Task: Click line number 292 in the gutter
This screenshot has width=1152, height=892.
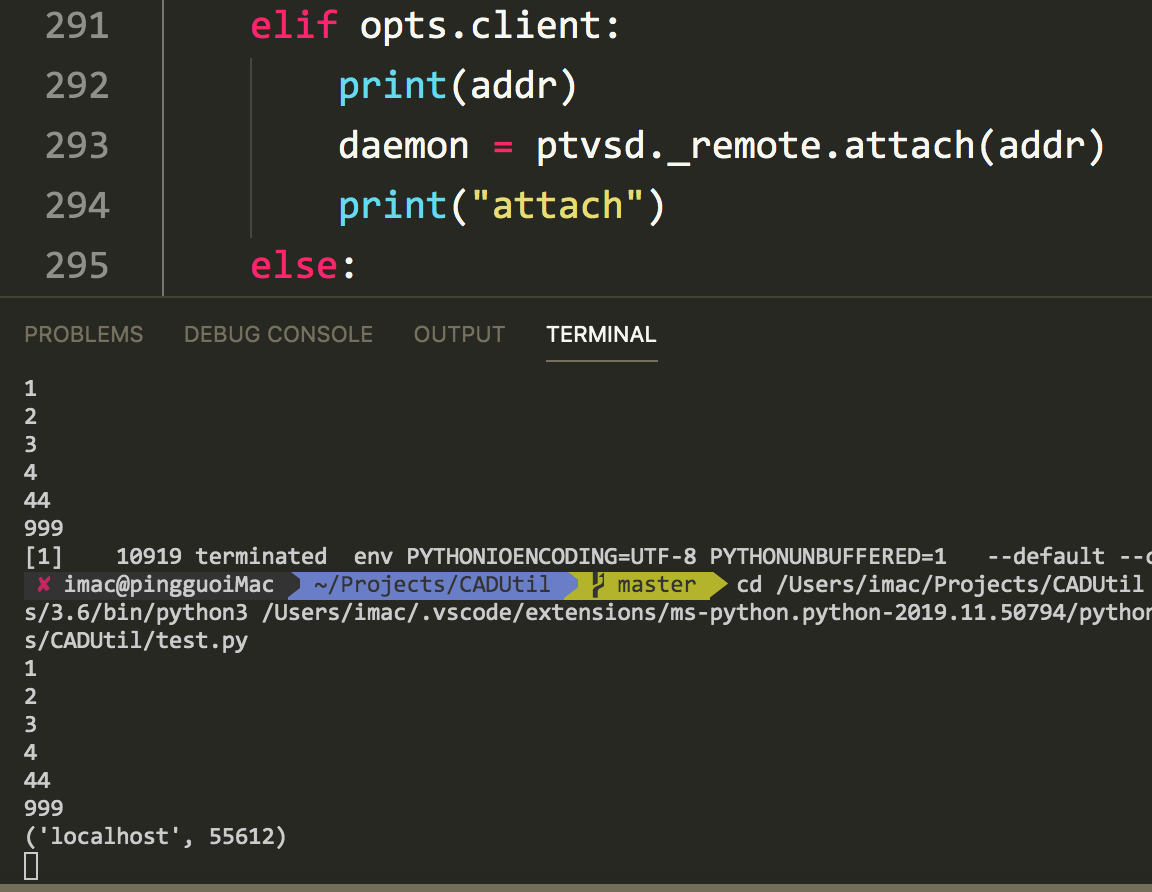Action: coord(77,85)
